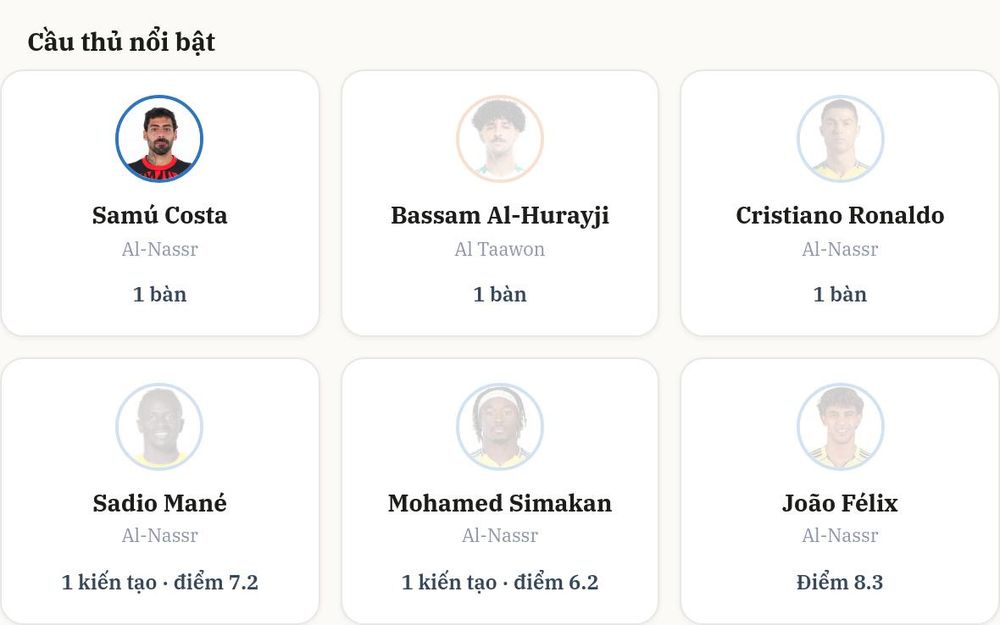Open the Cristiano Ronaldo player name
Viewport: 1000px width, 625px height.
point(840,216)
